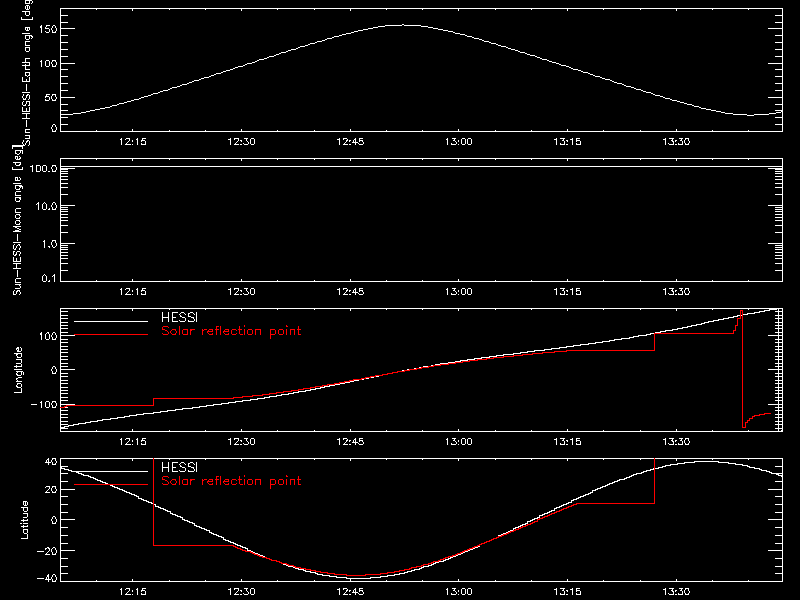Click Solar reflection point legend in Longitude plot

tap(231, 331)
